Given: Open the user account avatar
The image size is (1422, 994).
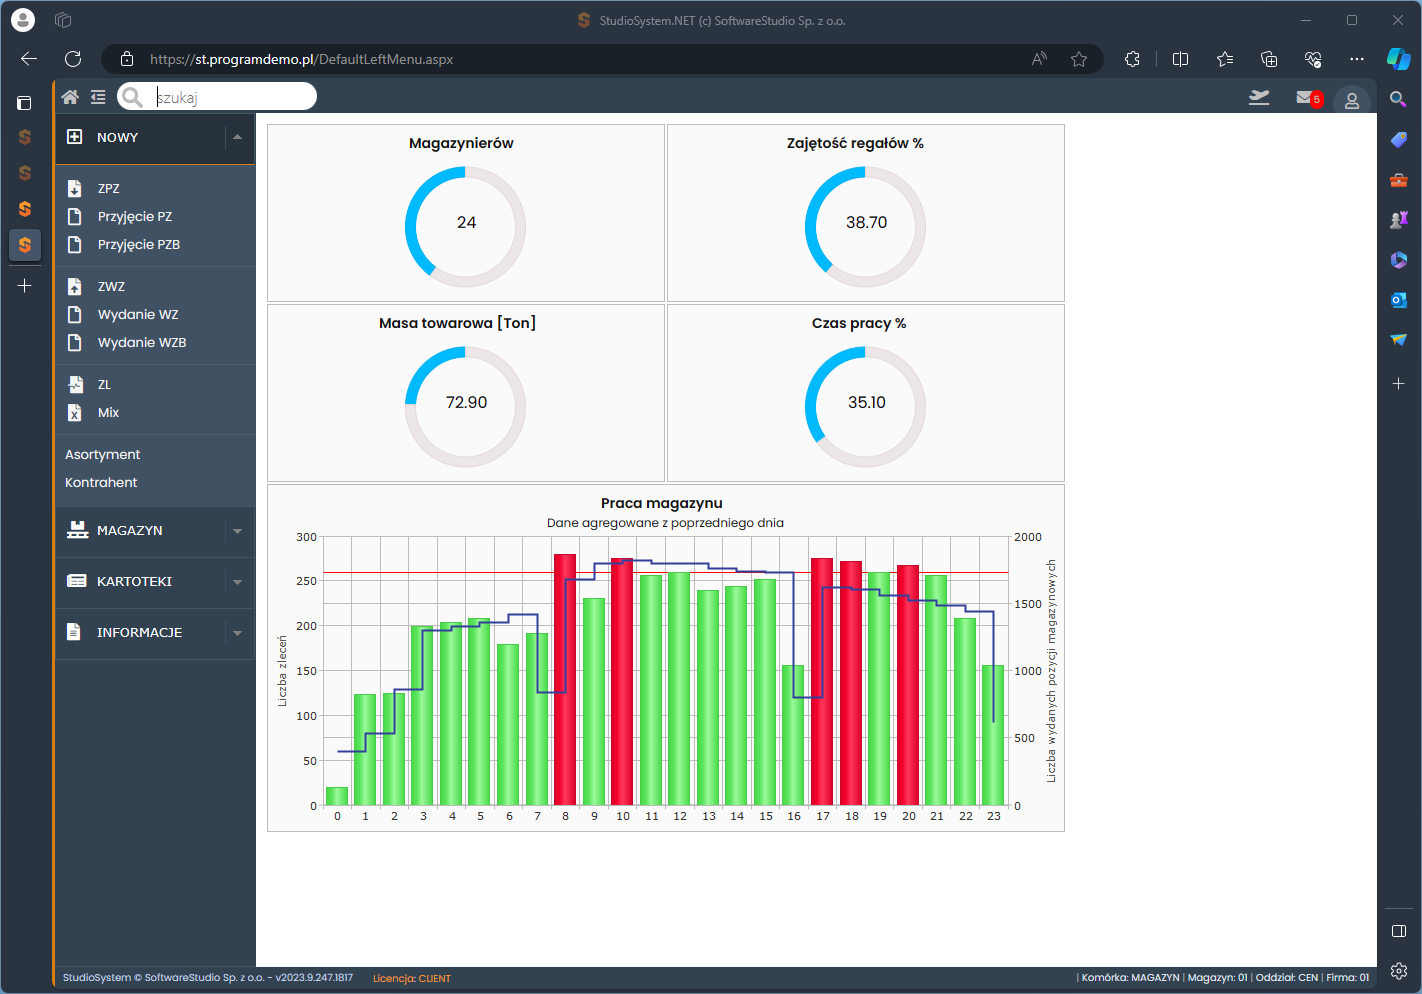Looking at the screenshot, I should 1352,100.
